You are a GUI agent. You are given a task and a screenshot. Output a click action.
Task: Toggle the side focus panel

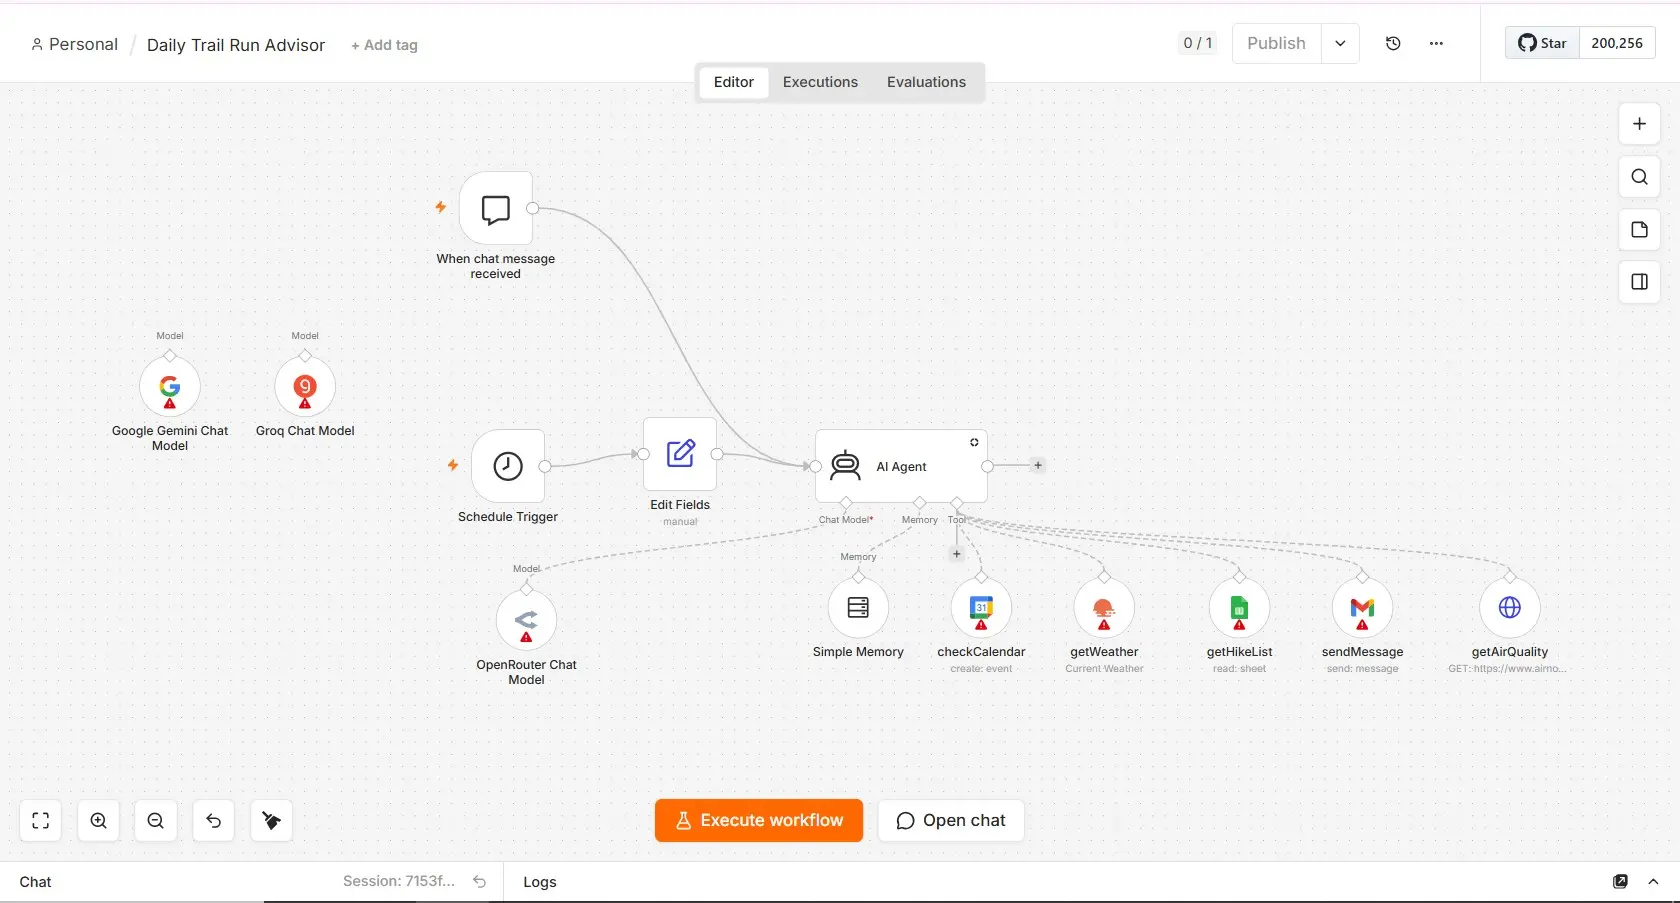coord(1639,282)
